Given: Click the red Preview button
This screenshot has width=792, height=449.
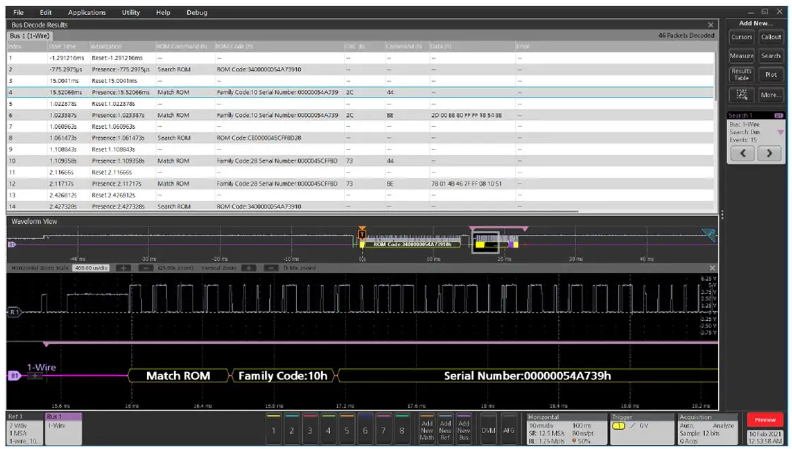Looking at the screenshot, I should pyautogui.click(x=765, y=420).
